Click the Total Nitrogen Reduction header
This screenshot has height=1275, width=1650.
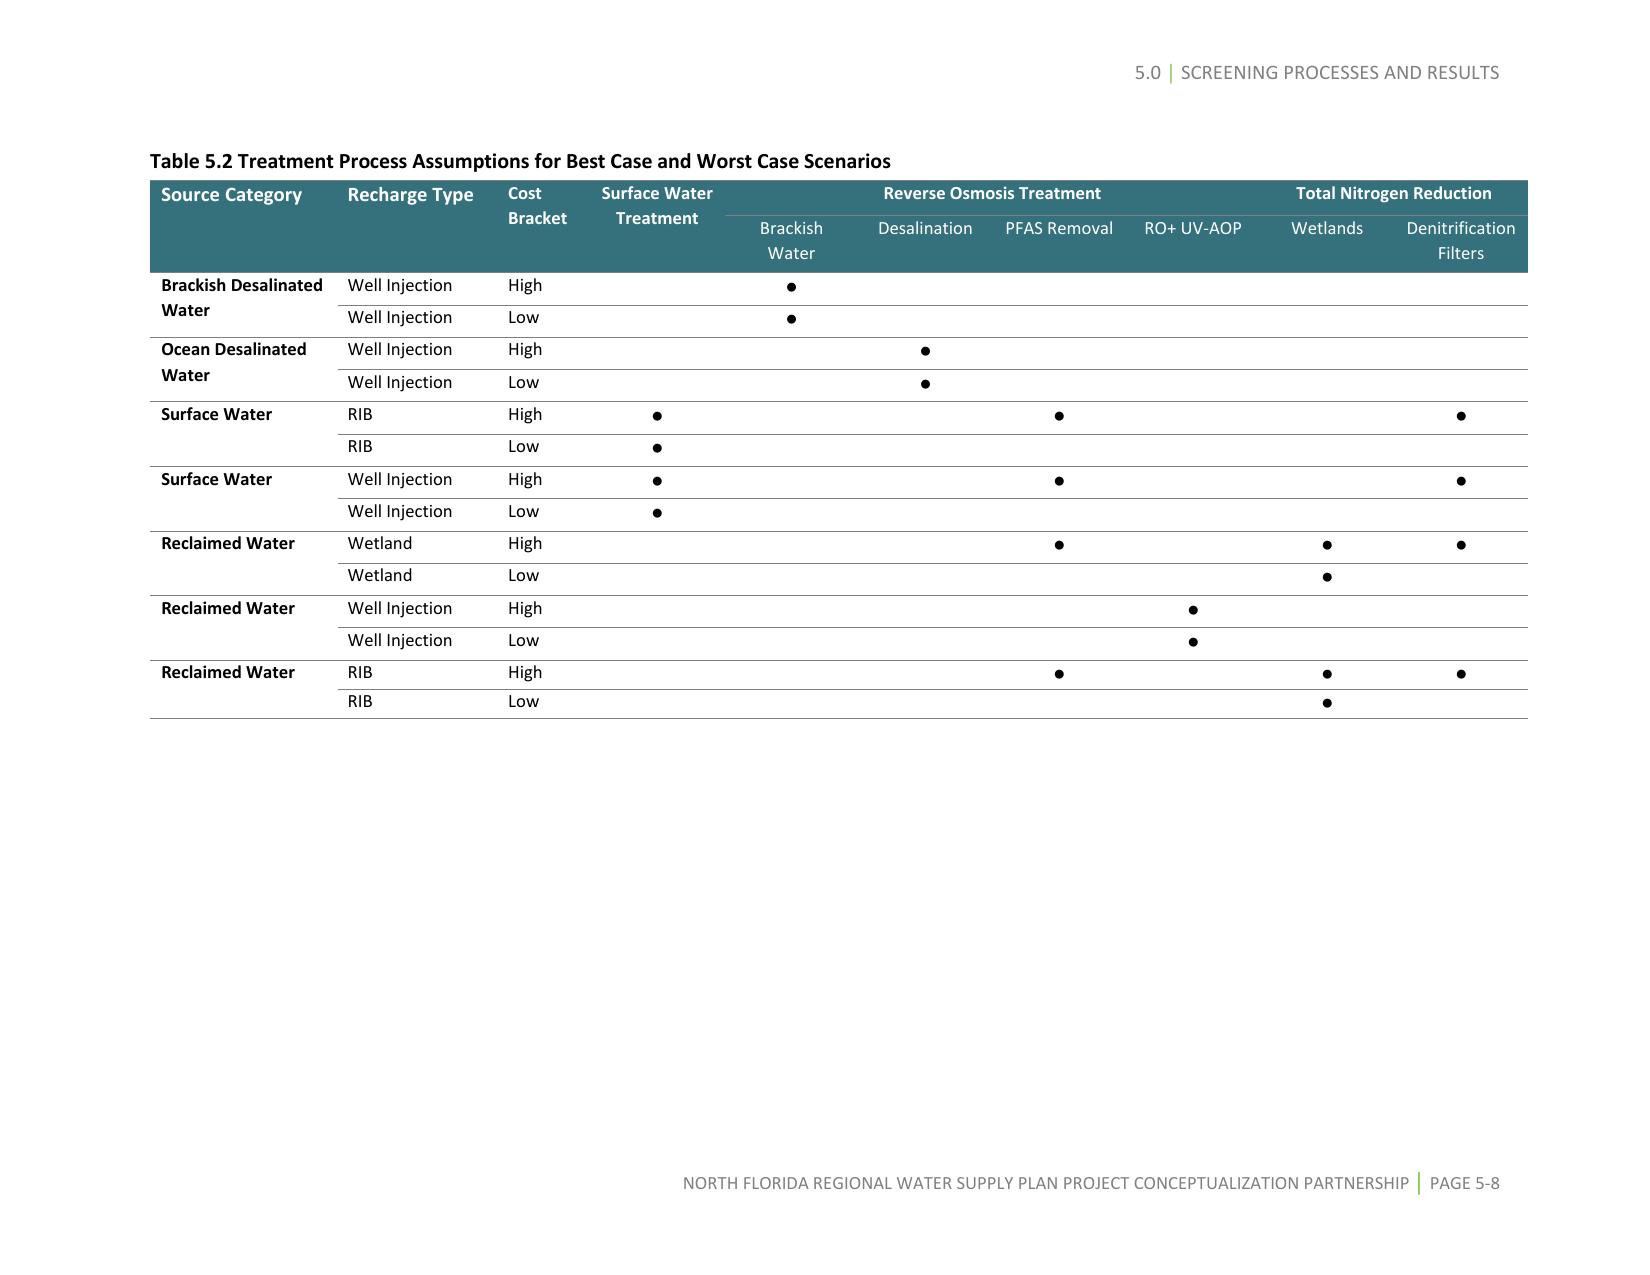[1393, 193]
